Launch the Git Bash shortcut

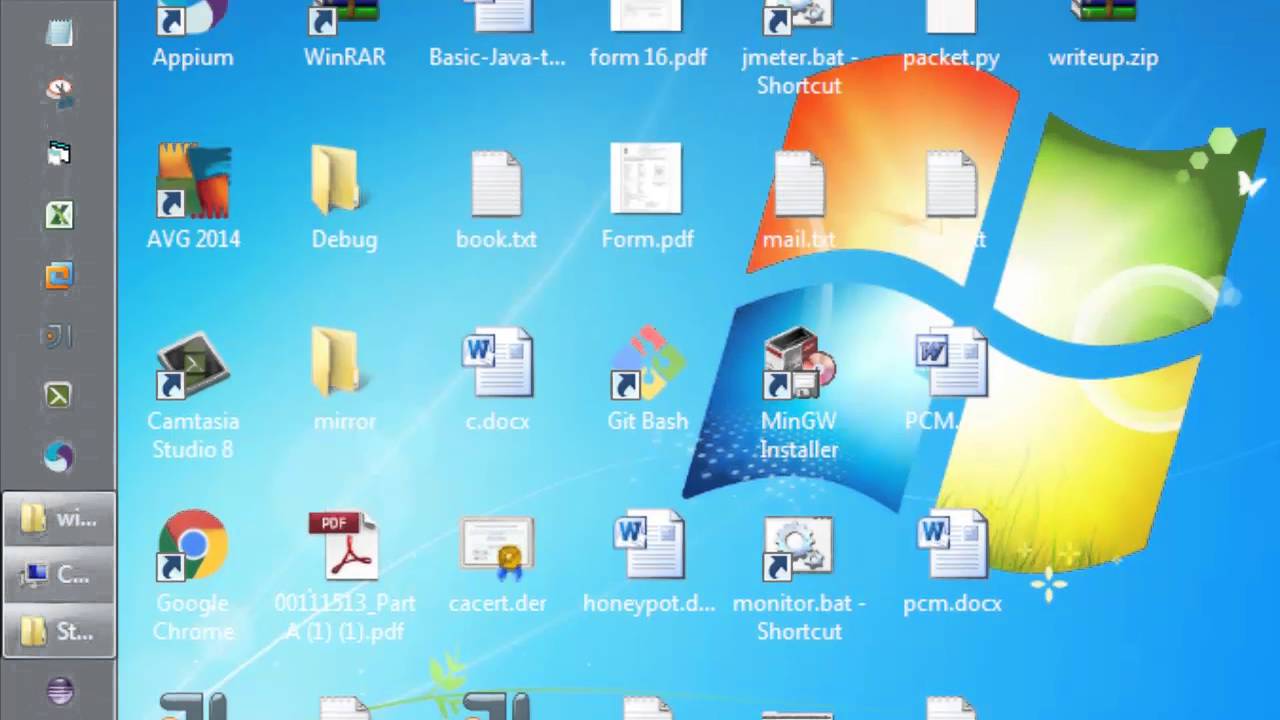[x=648, y=380]
